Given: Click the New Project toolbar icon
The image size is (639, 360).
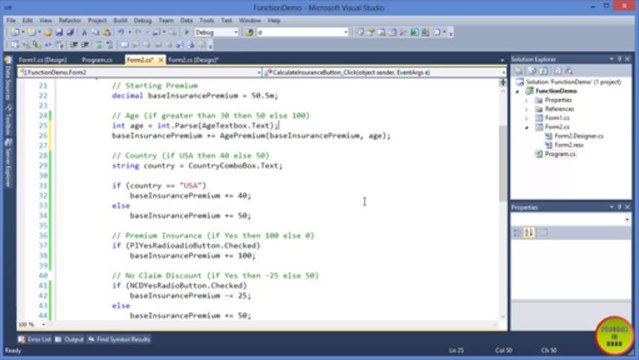Looking at the screenshot, I should click(x=15, y=32).
